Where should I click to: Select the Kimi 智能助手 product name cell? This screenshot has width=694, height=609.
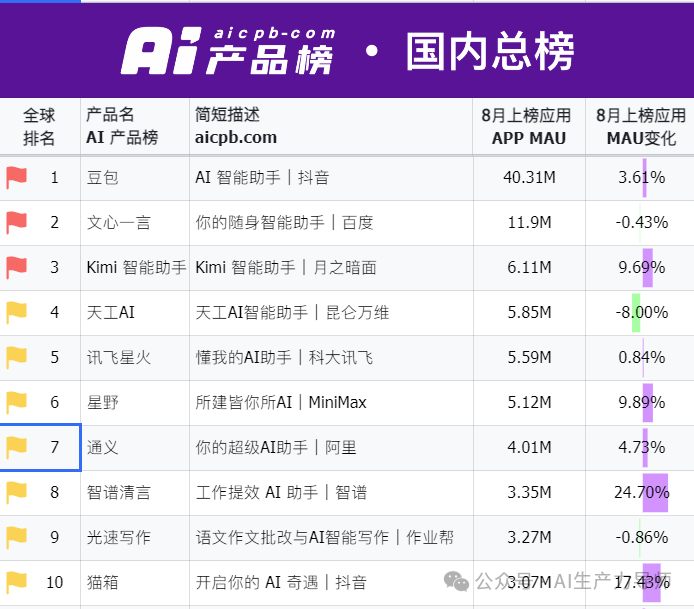tap(135, 268)
